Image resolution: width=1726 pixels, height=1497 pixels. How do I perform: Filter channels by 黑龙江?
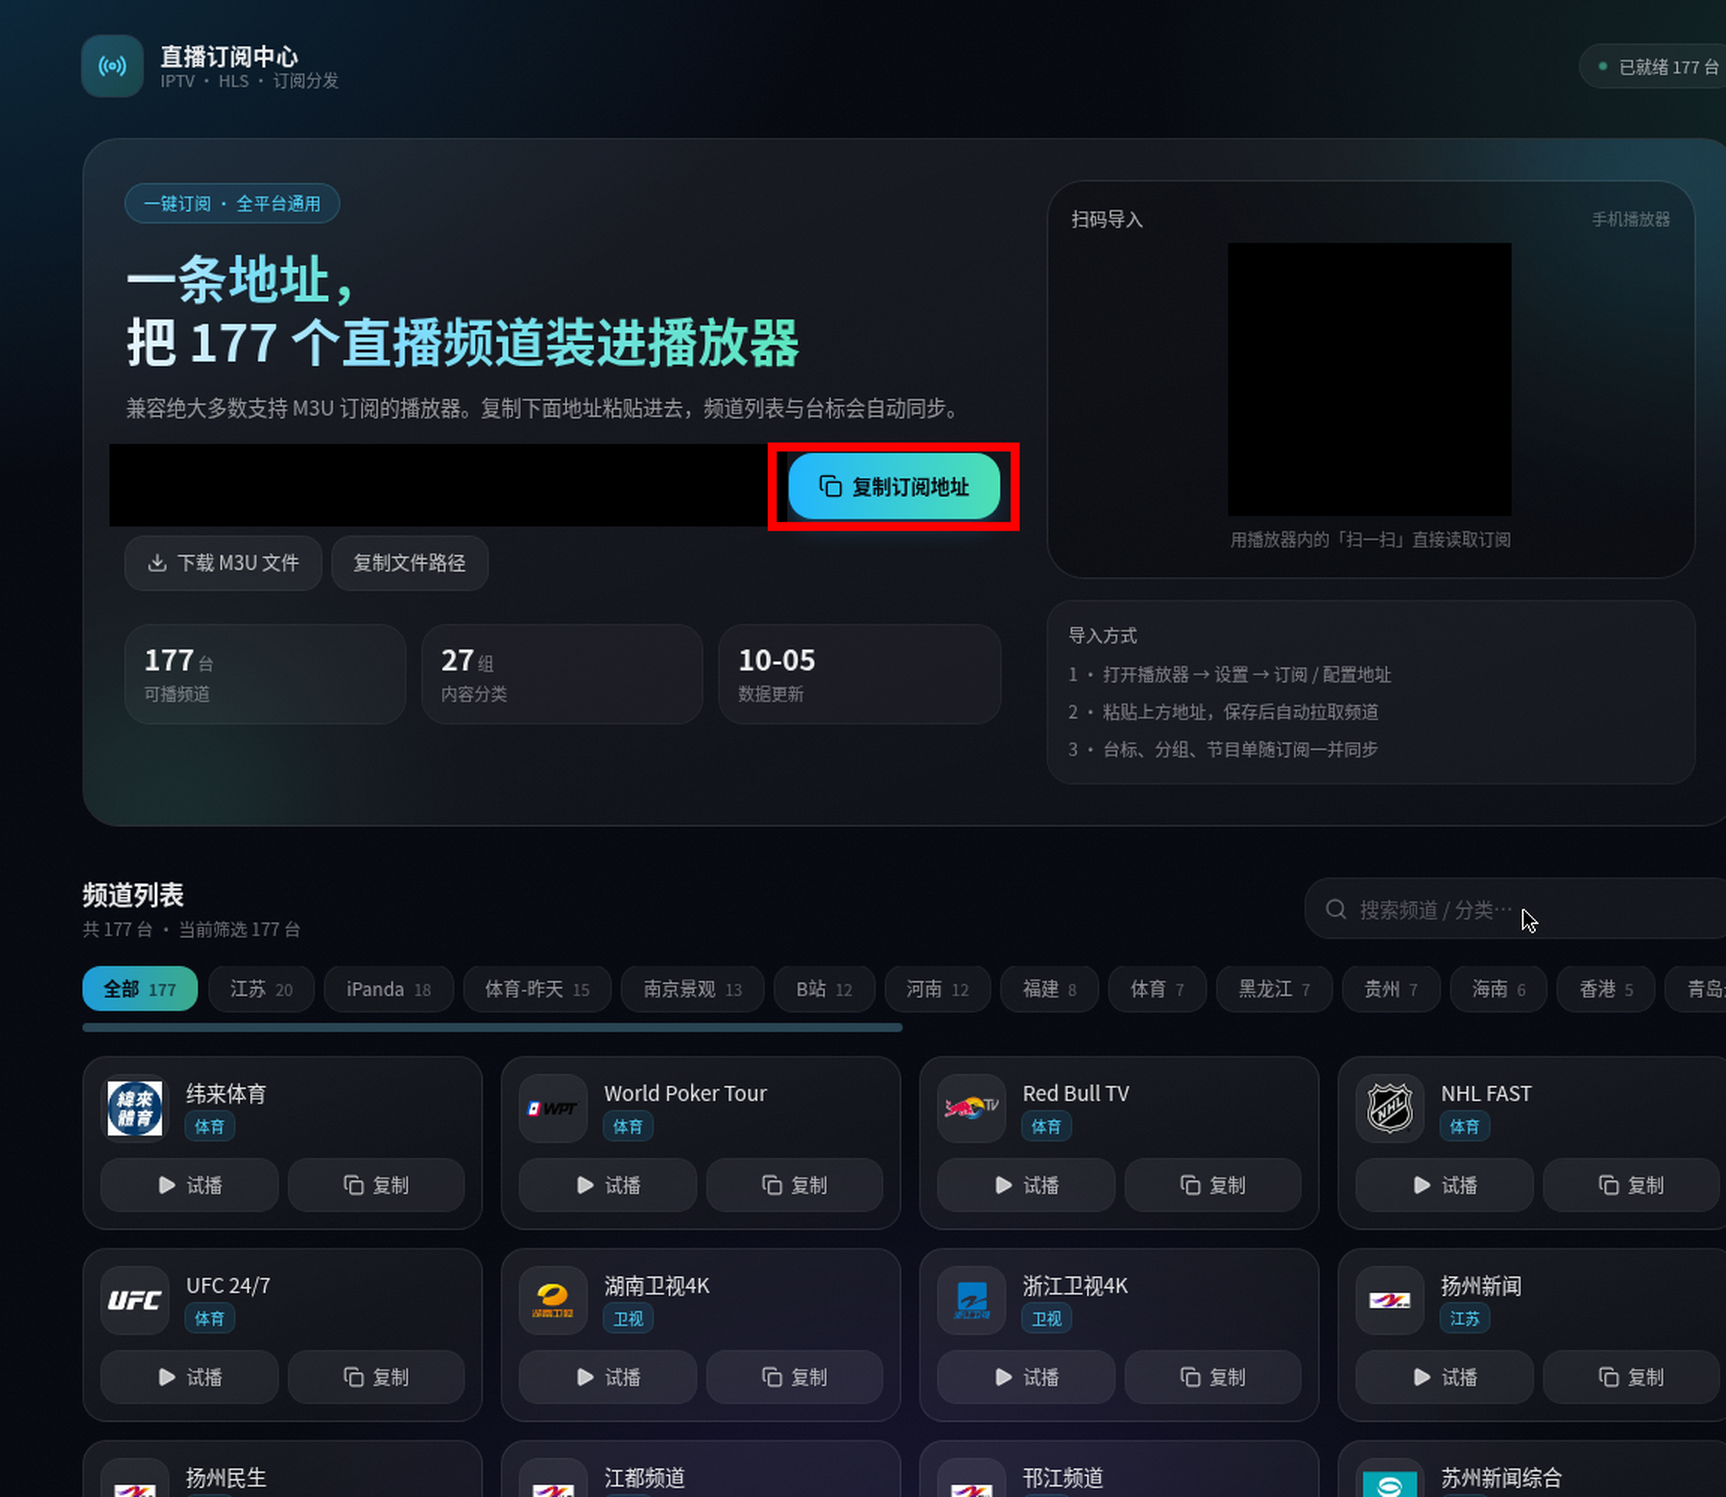point(1274,989)
